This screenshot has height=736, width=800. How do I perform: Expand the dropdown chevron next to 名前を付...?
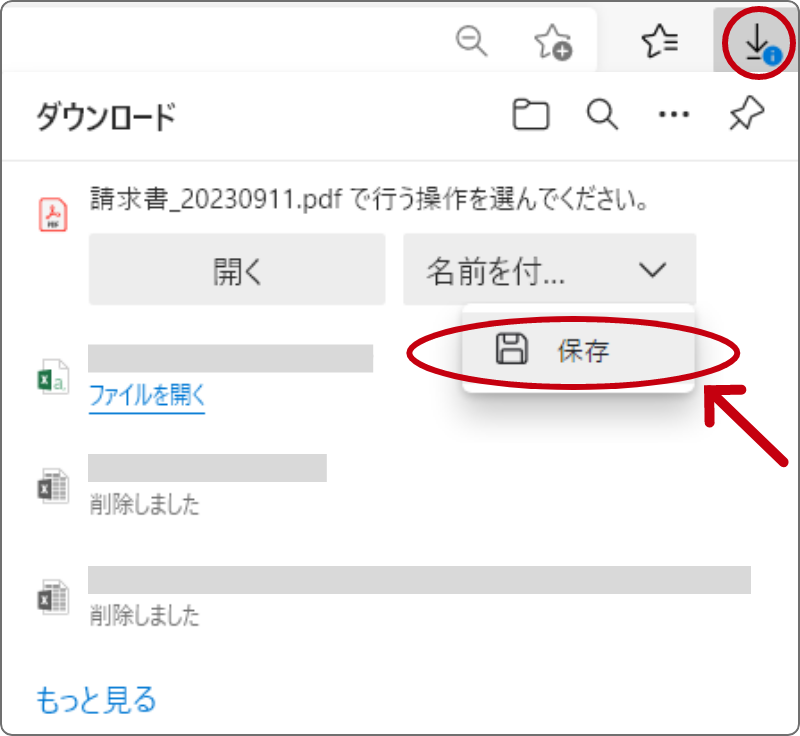point(653,270)
